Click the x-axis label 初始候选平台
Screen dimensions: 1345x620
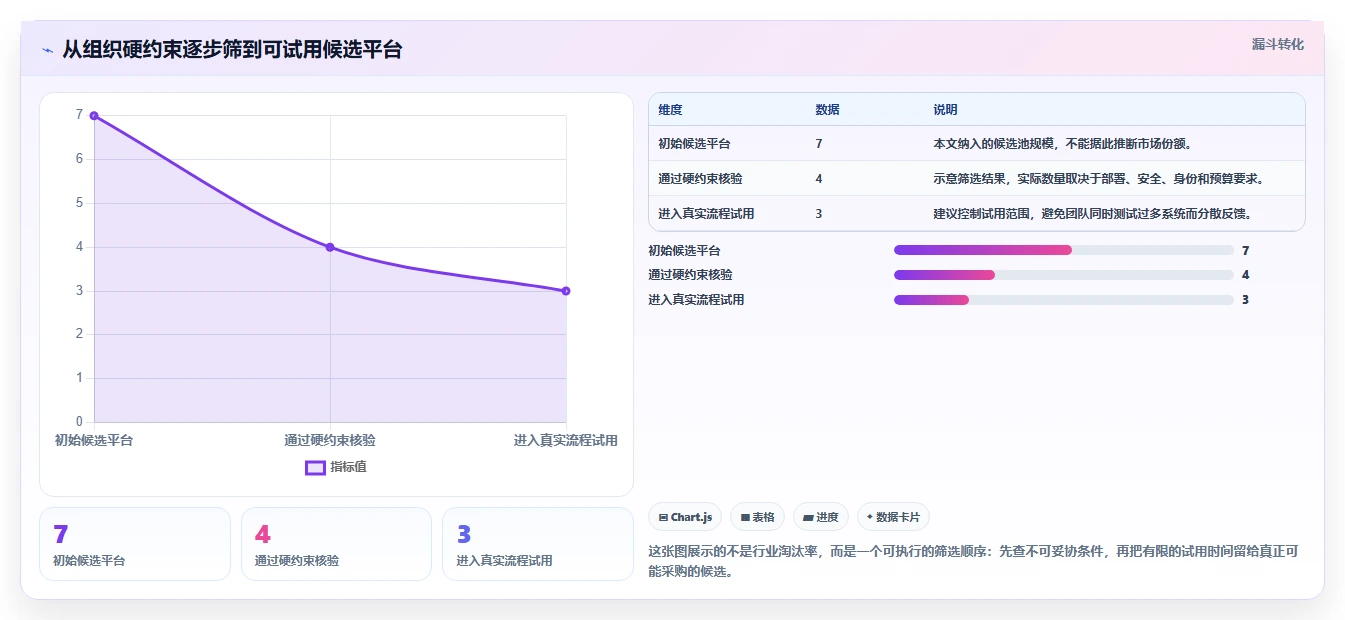(x=94, y=440)
